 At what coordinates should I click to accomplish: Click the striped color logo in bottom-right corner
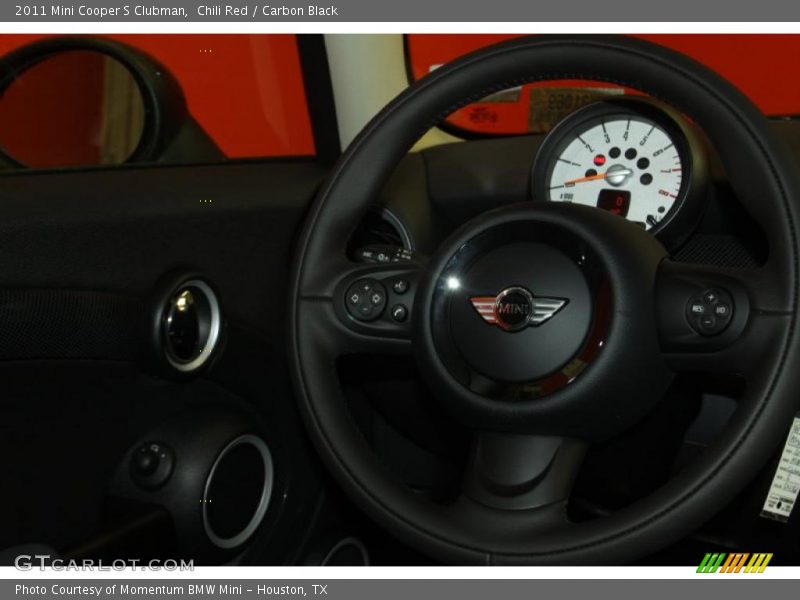(734, 563)
